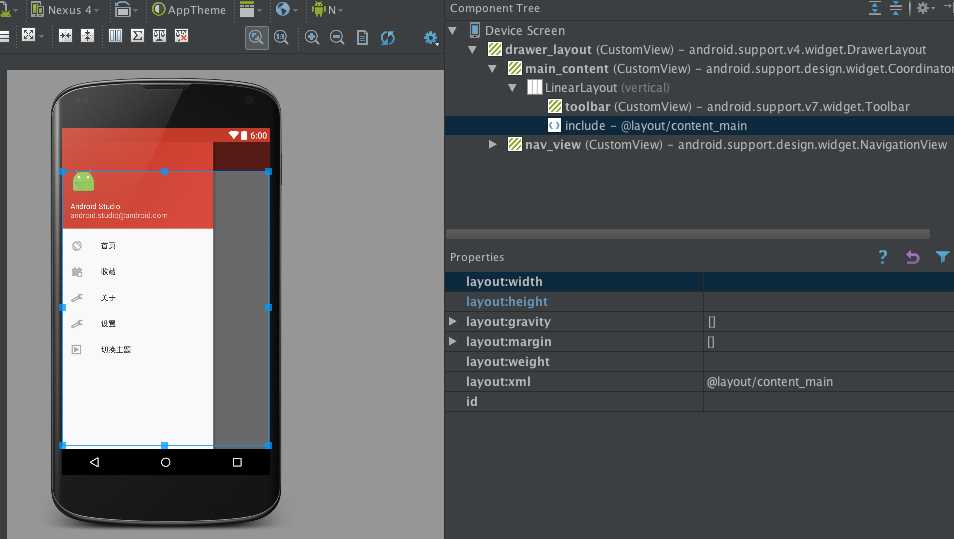The width and height of the screenshot is (954, 539).
Task: Collapse the LinearLayout (vertical) node
Action: coord(512,88)
